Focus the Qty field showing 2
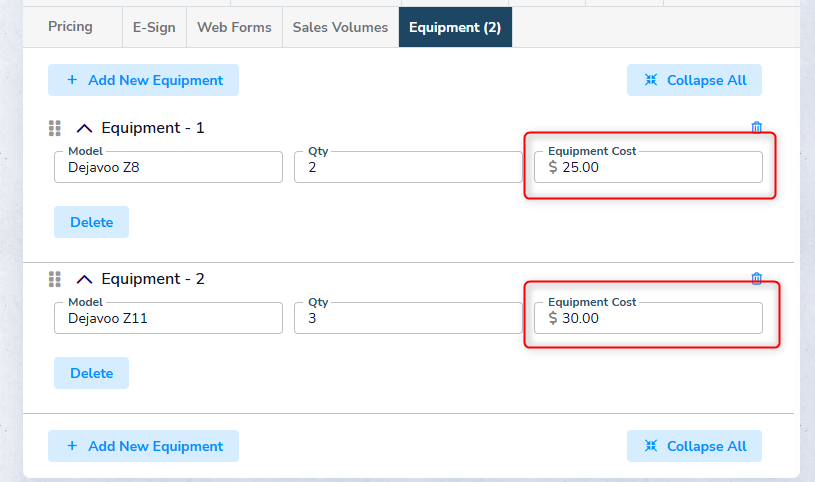This screenshot has width=815, height=482. tap(408, 168)
